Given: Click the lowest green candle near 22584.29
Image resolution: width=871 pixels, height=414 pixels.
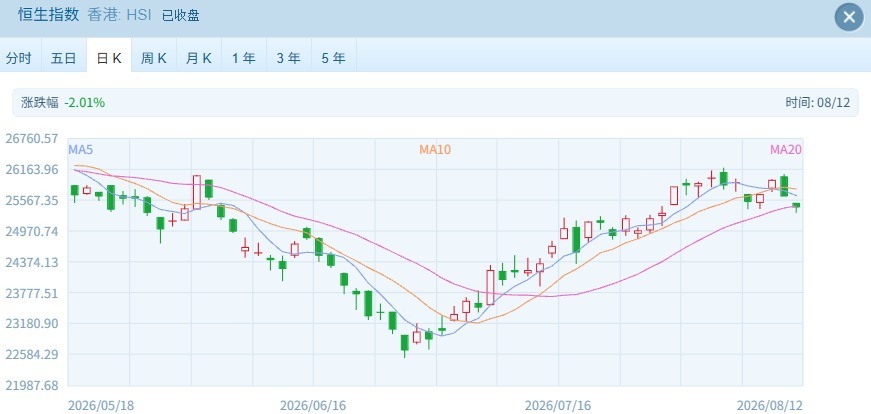Looking at the screenshot, I should tap(404, 343).
